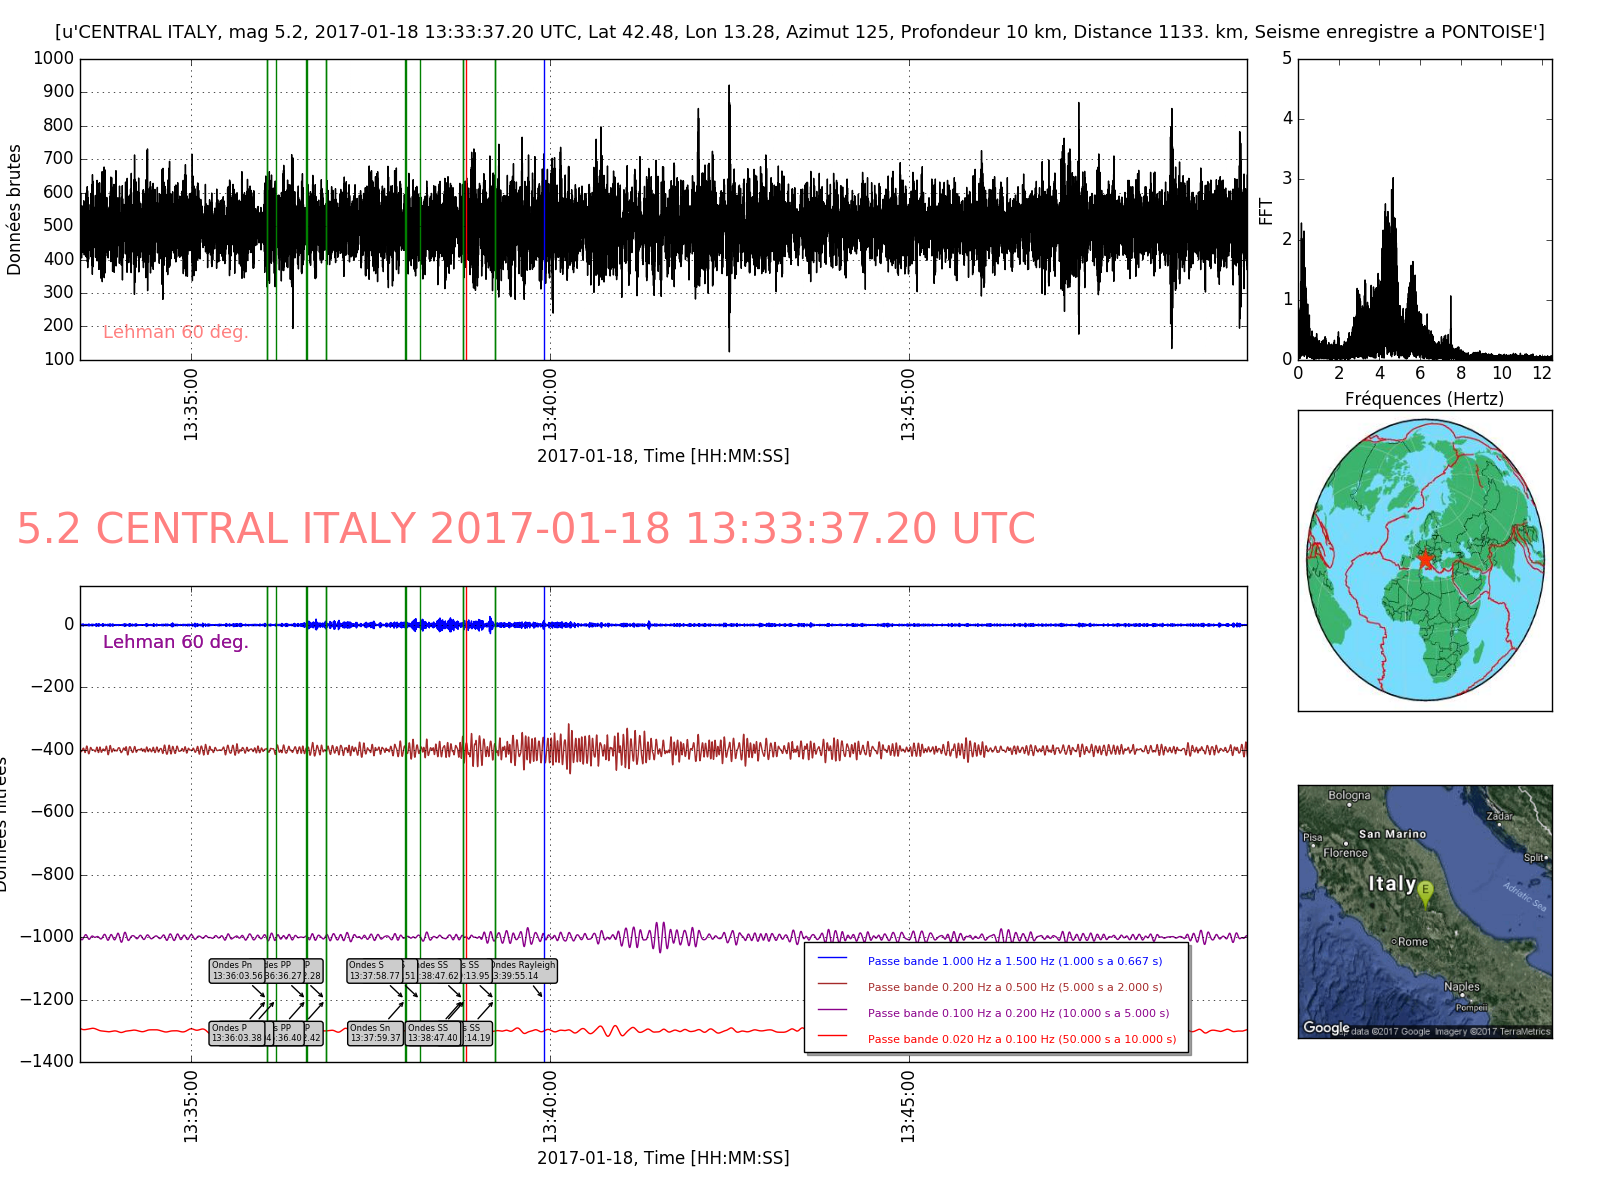Image resolution: width=1600 pixels, height=1180 pixels.
Task: Click the red star on the globe map
Action: pos(1425,559)
